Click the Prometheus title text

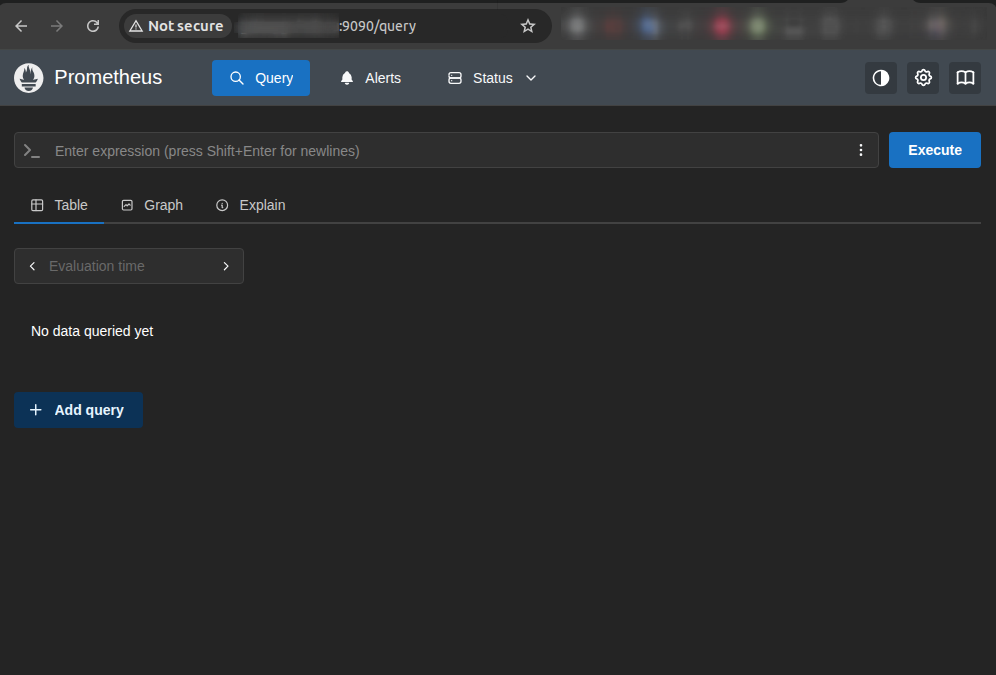tap(108, 77)
